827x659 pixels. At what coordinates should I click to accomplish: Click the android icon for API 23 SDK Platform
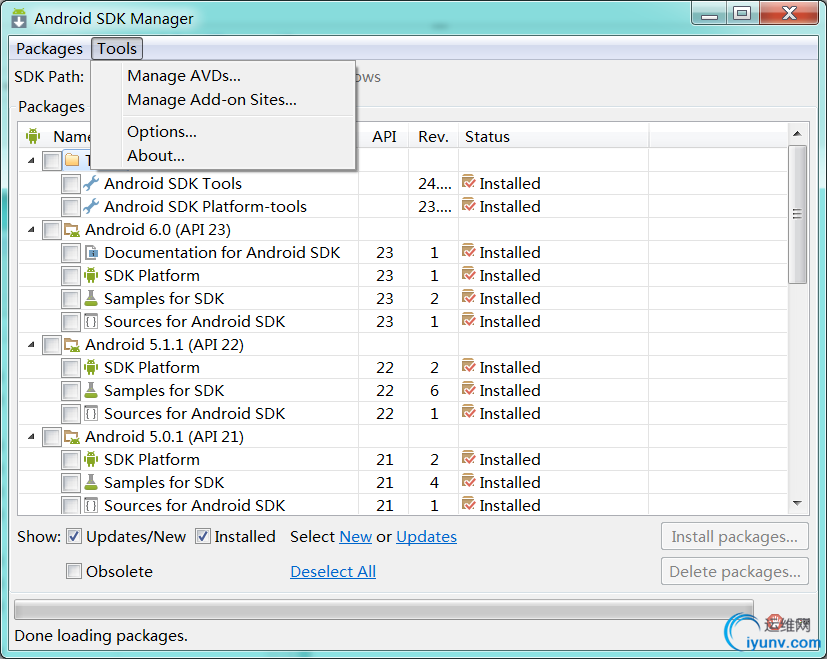tap(91, 276)
